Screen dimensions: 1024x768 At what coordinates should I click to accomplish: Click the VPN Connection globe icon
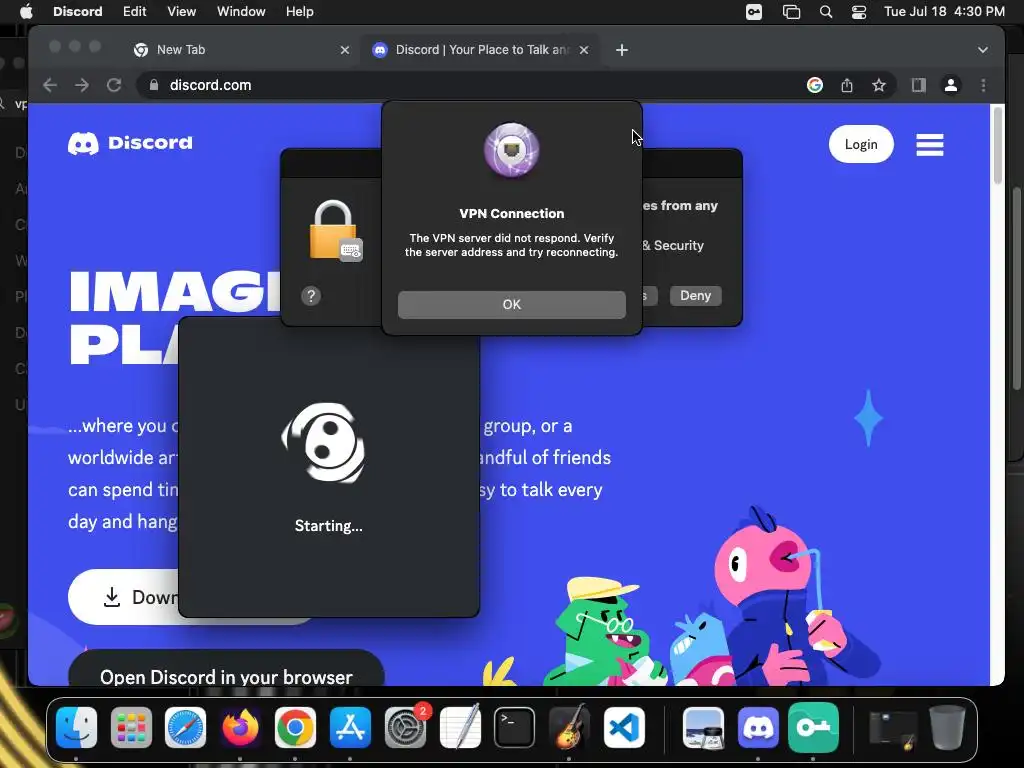coord(511,150)
